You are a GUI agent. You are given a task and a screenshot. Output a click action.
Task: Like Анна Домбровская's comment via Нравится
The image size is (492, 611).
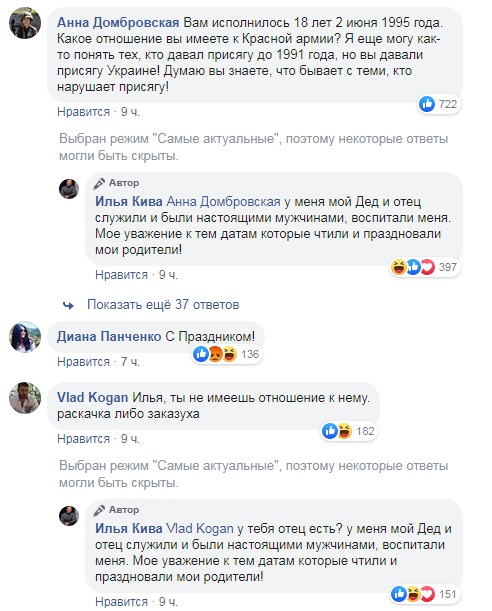click(83, 112)
